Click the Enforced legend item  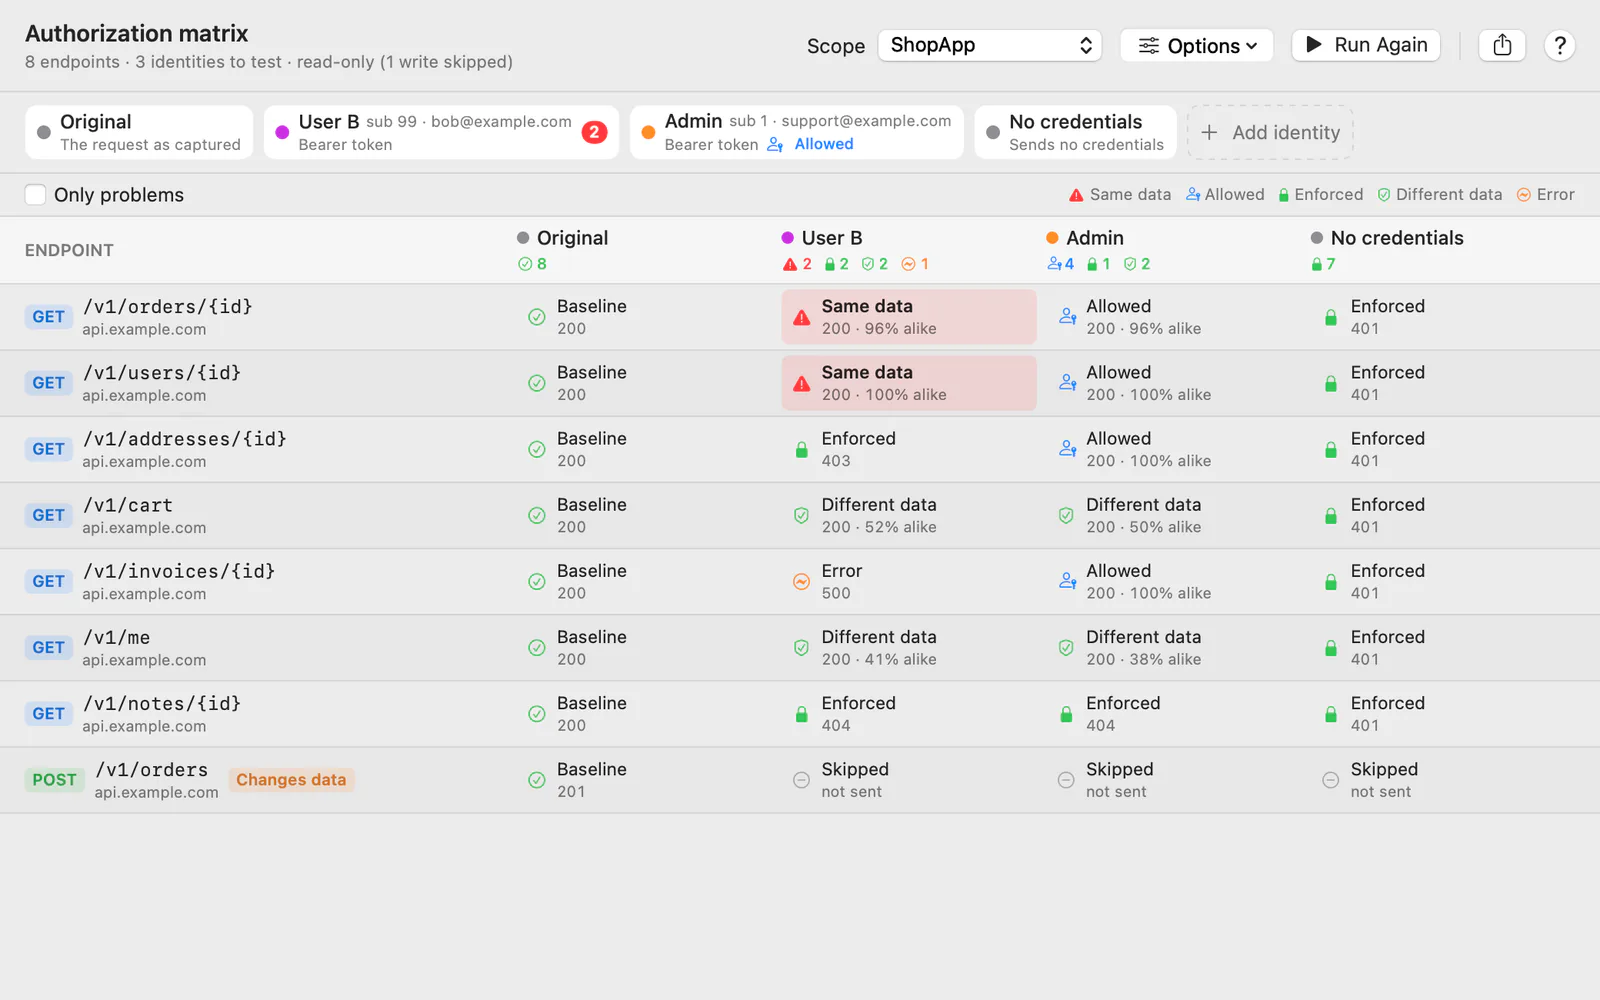(1320, 194)
